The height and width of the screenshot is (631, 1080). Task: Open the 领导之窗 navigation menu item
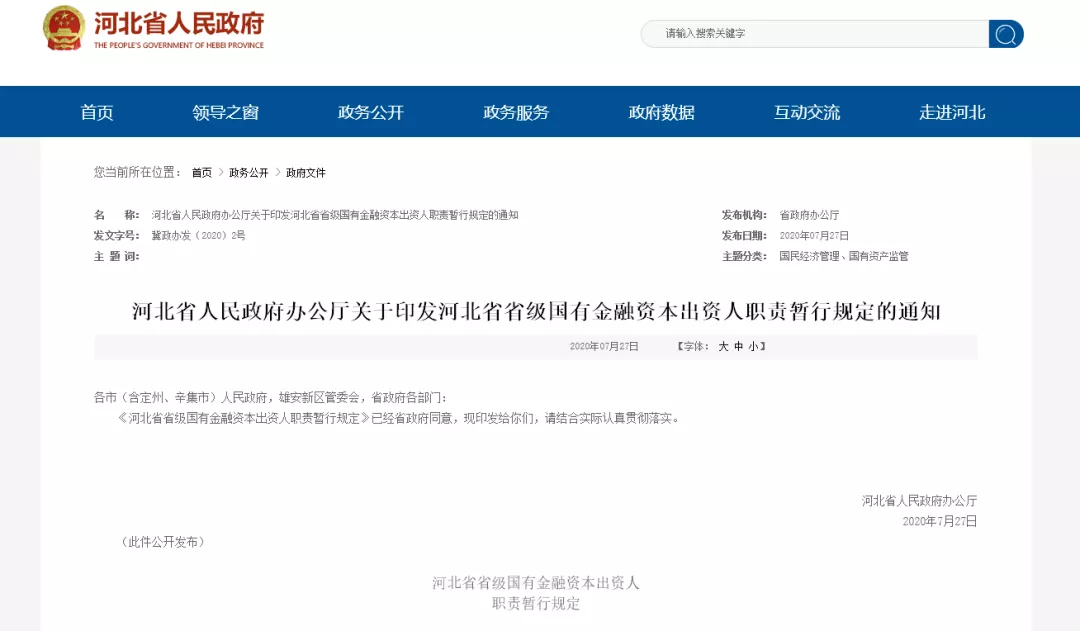[226, 112]
